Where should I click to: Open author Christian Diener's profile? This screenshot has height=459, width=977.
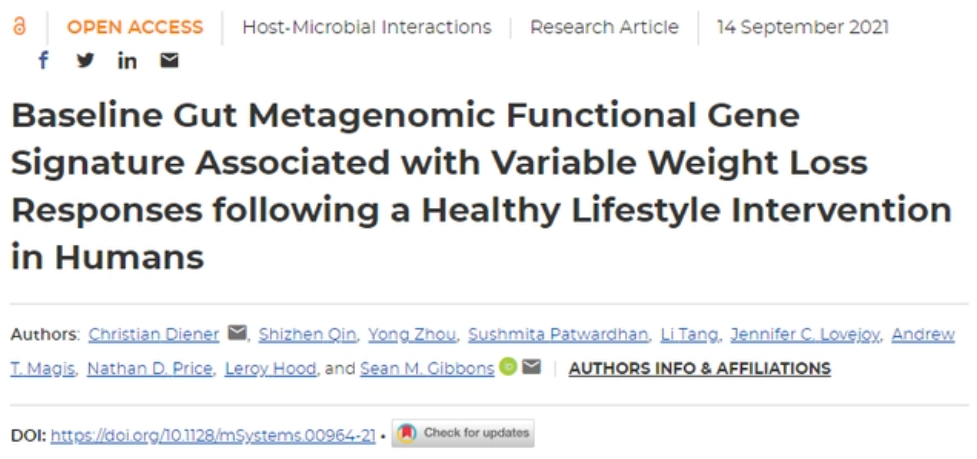(154, 334)
